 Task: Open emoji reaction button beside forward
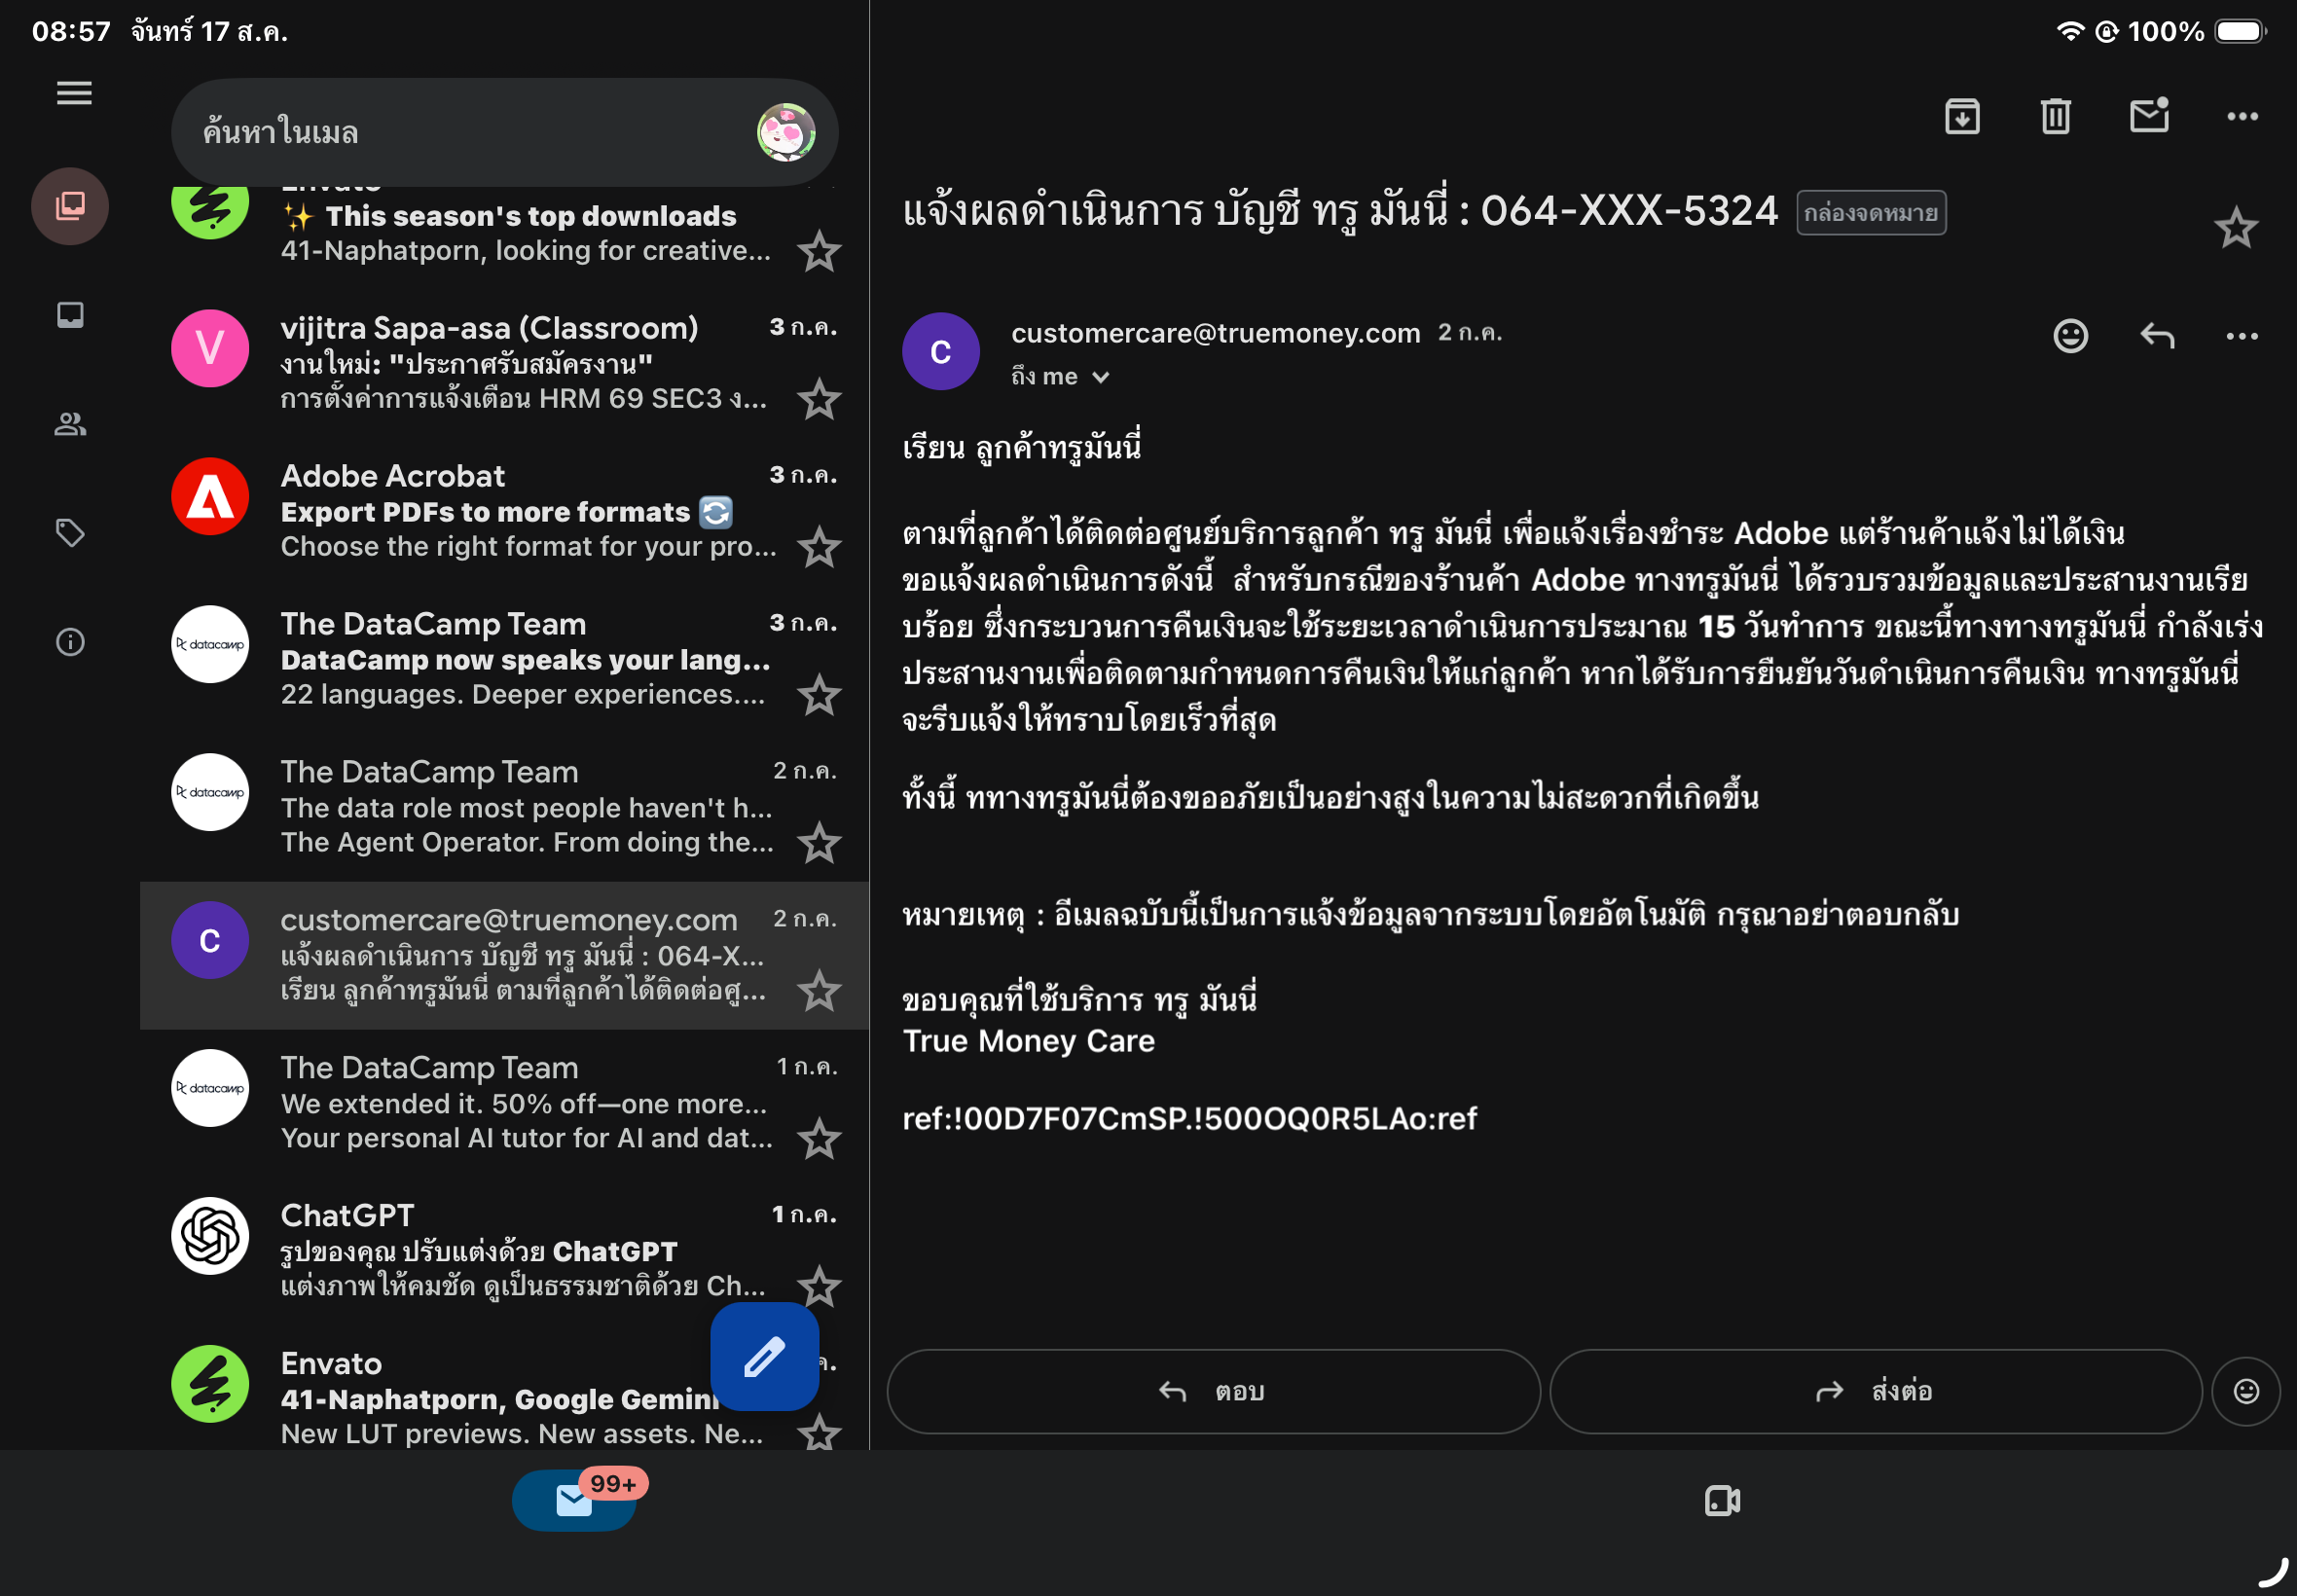click(2246, 1391)
